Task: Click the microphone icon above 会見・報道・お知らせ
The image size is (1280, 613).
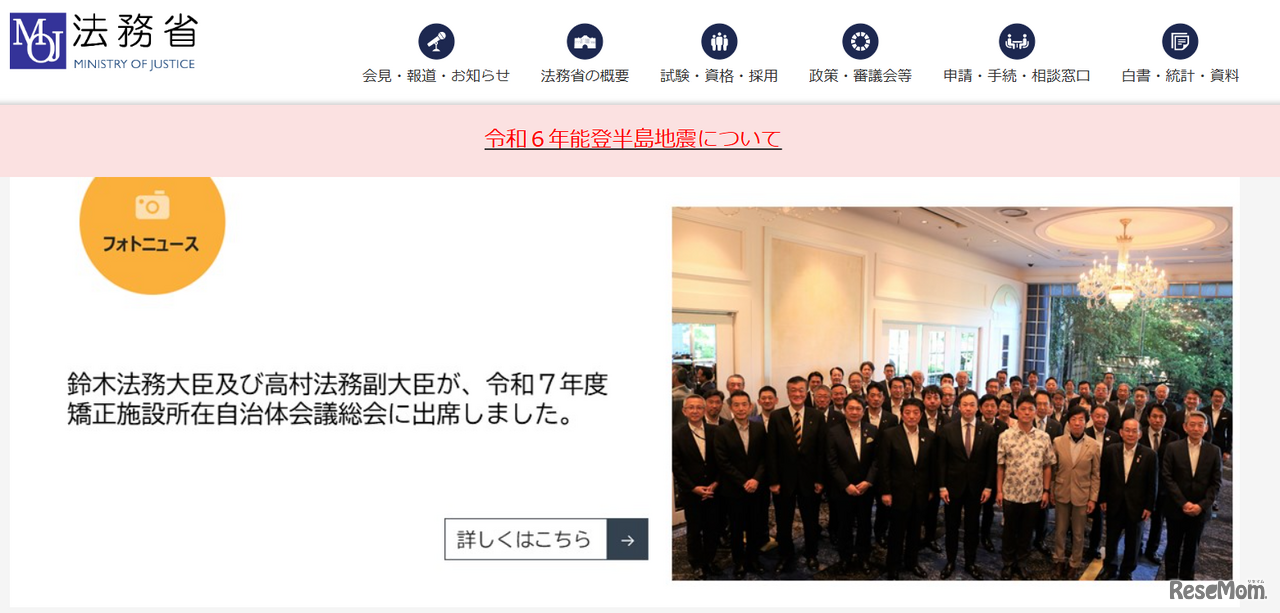Action: [436, 42]
